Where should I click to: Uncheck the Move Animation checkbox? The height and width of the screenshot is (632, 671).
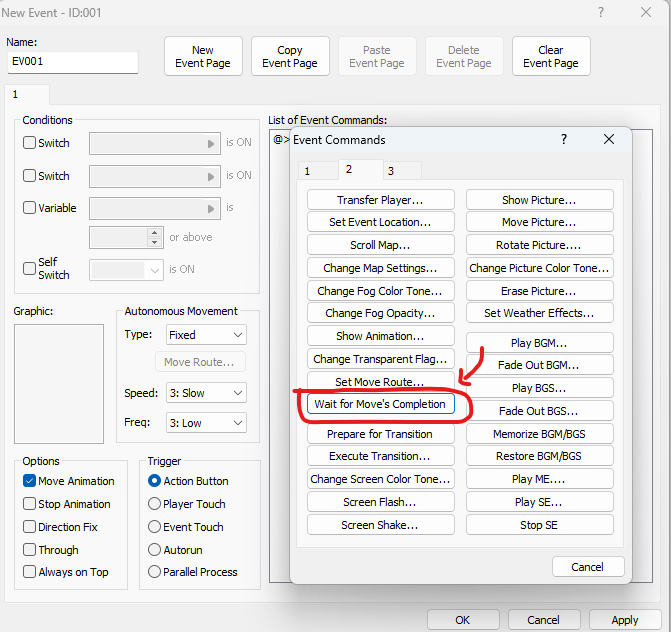point(30,481)
